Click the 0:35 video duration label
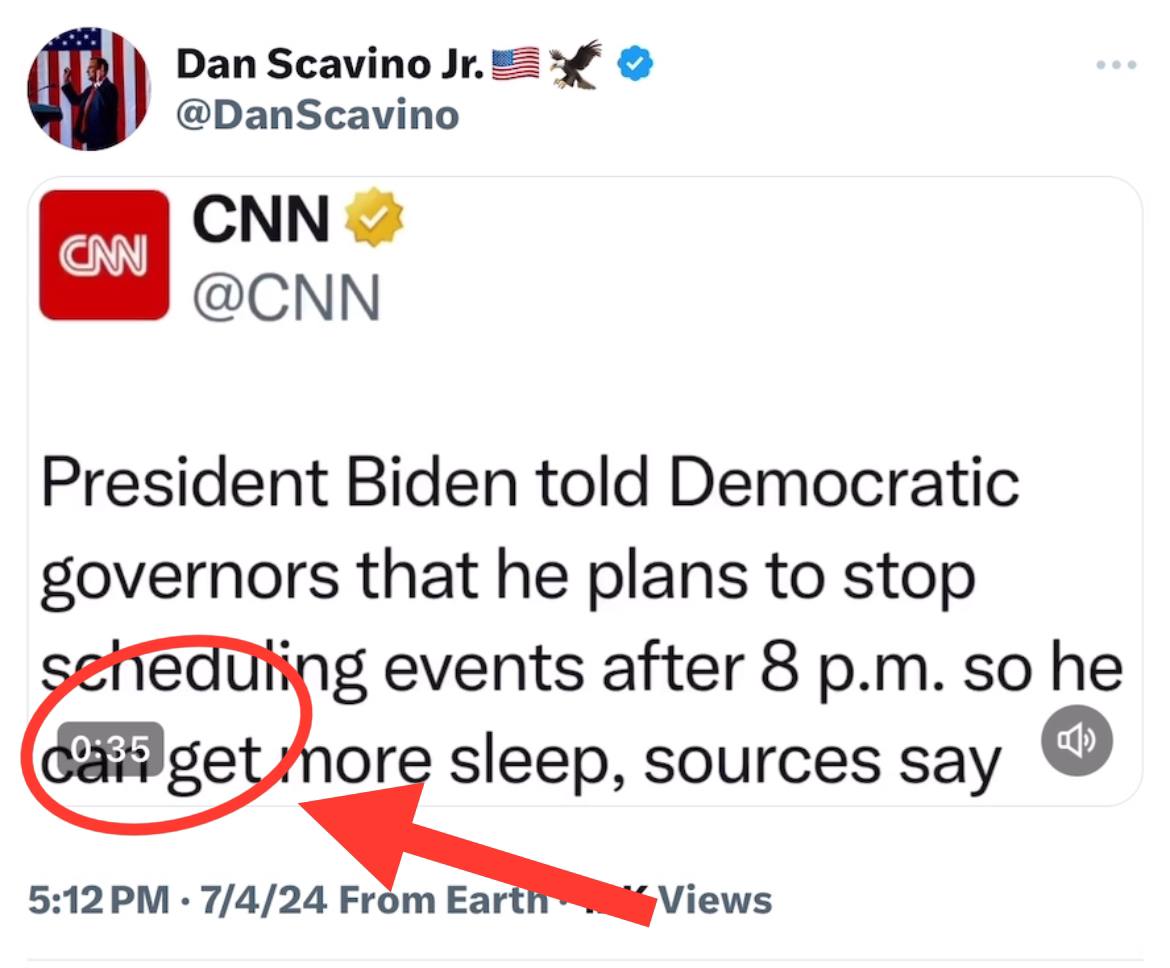1170x968 pixels. 111,746
